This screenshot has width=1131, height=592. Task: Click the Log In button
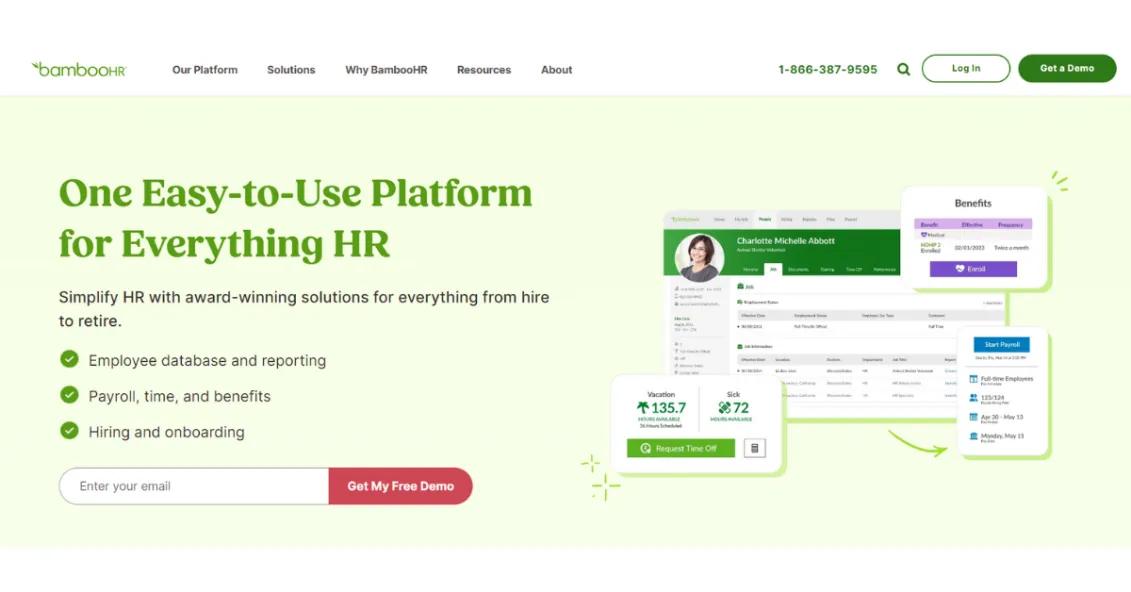966,69
